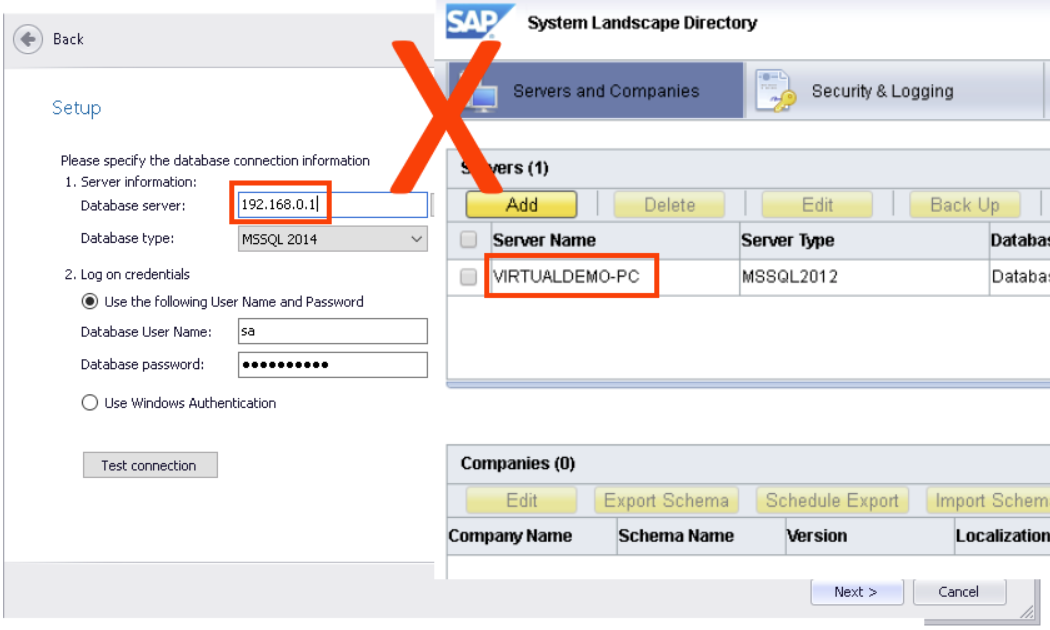Tick the select-all checkbox in Server Name header
This screenshot has width=1050, height=630.
tap(469, 240)
